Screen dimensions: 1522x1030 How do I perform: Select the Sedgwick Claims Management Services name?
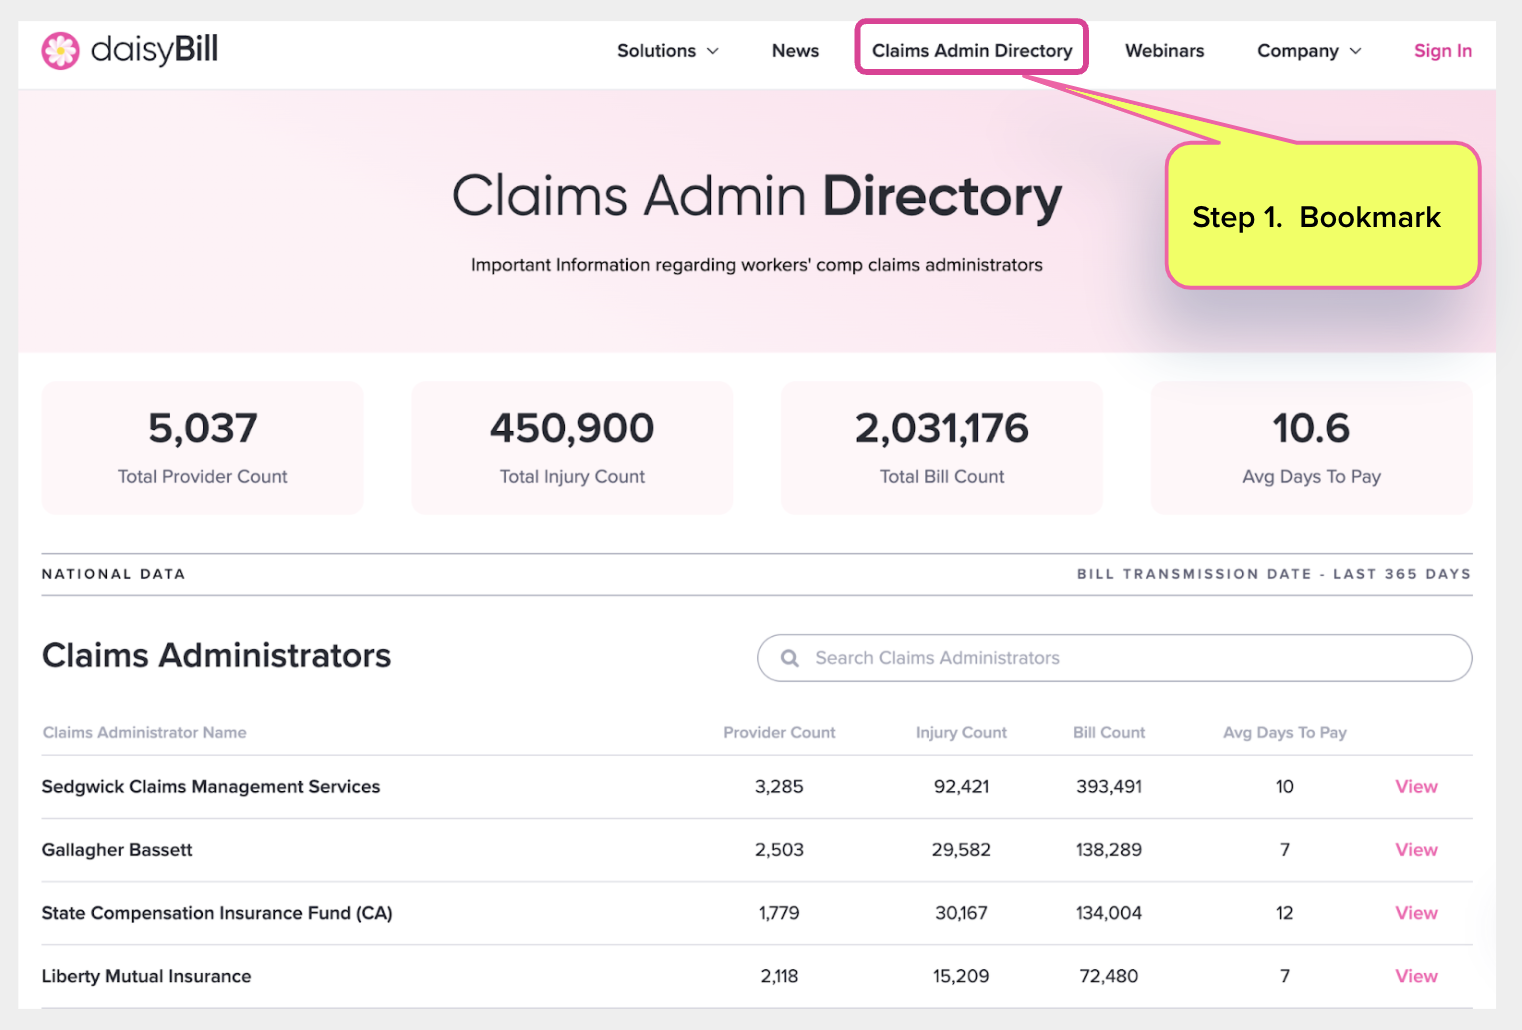click(211, 787)
